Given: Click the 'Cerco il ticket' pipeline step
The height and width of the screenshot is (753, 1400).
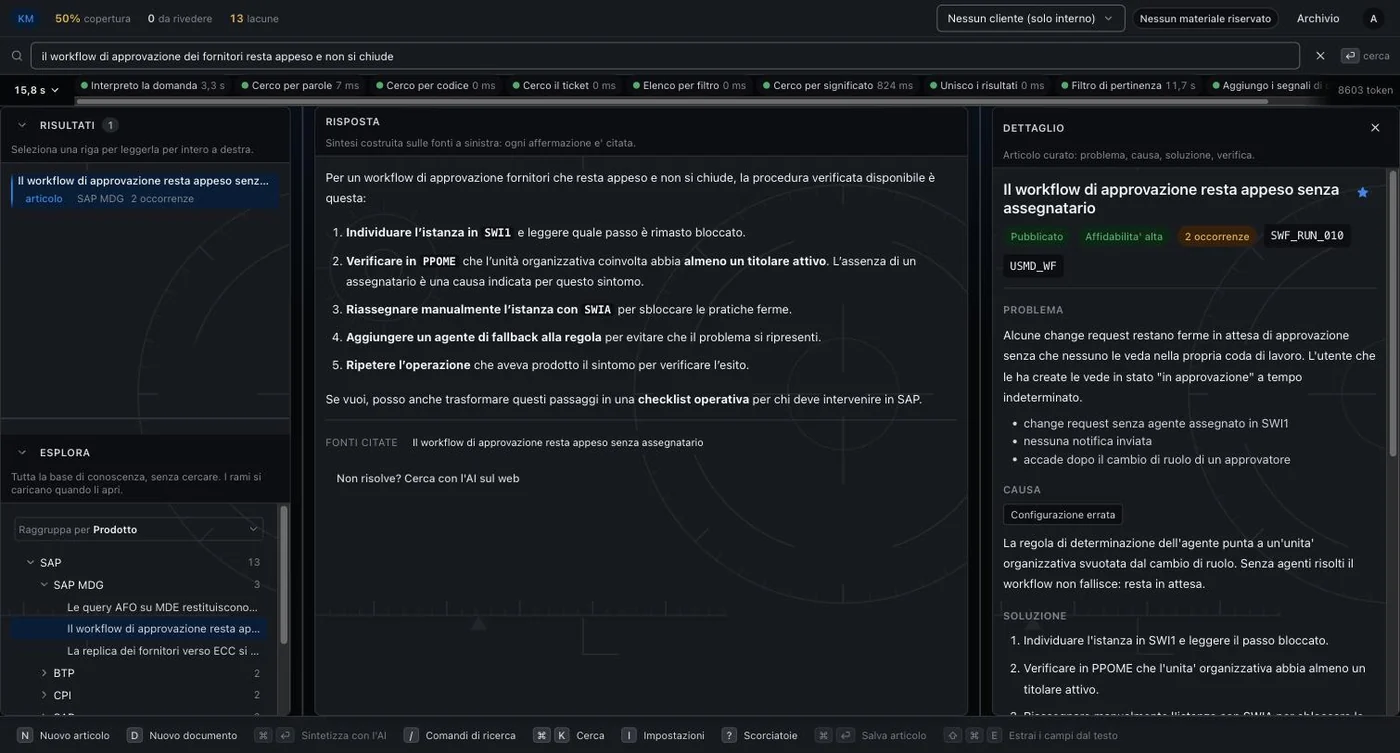Looking at the screenshot, I should (563, 85).
